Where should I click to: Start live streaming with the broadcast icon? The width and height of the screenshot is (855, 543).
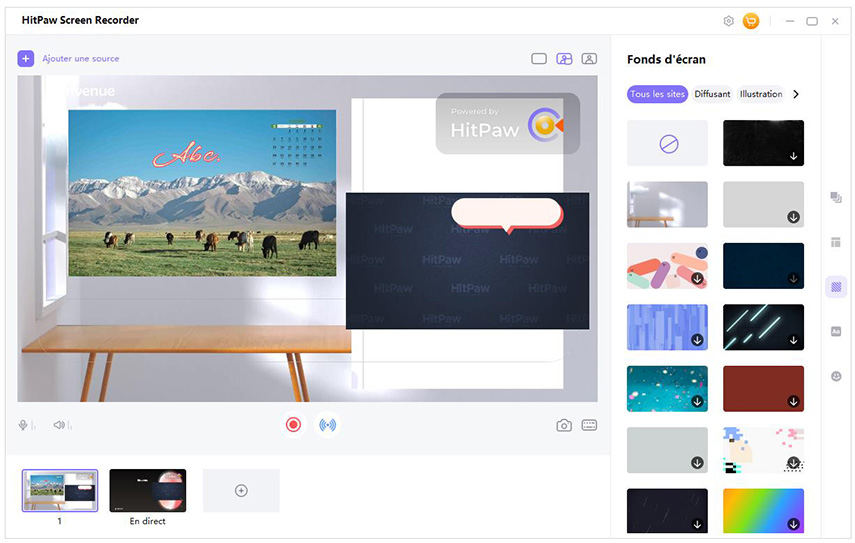(x=327, y=424)
